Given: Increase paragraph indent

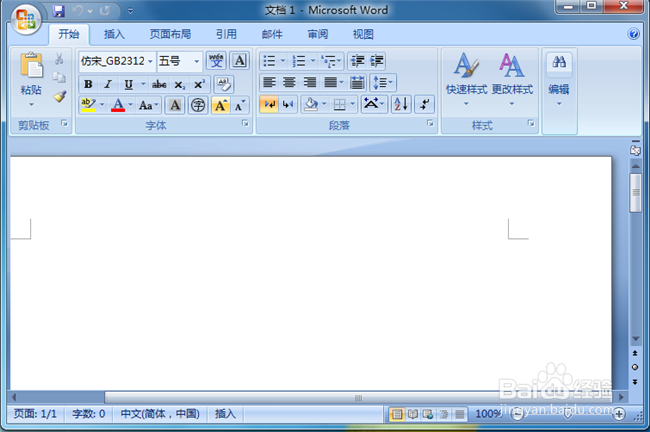Looking at the screenshot, I should (x=376, y=61).
